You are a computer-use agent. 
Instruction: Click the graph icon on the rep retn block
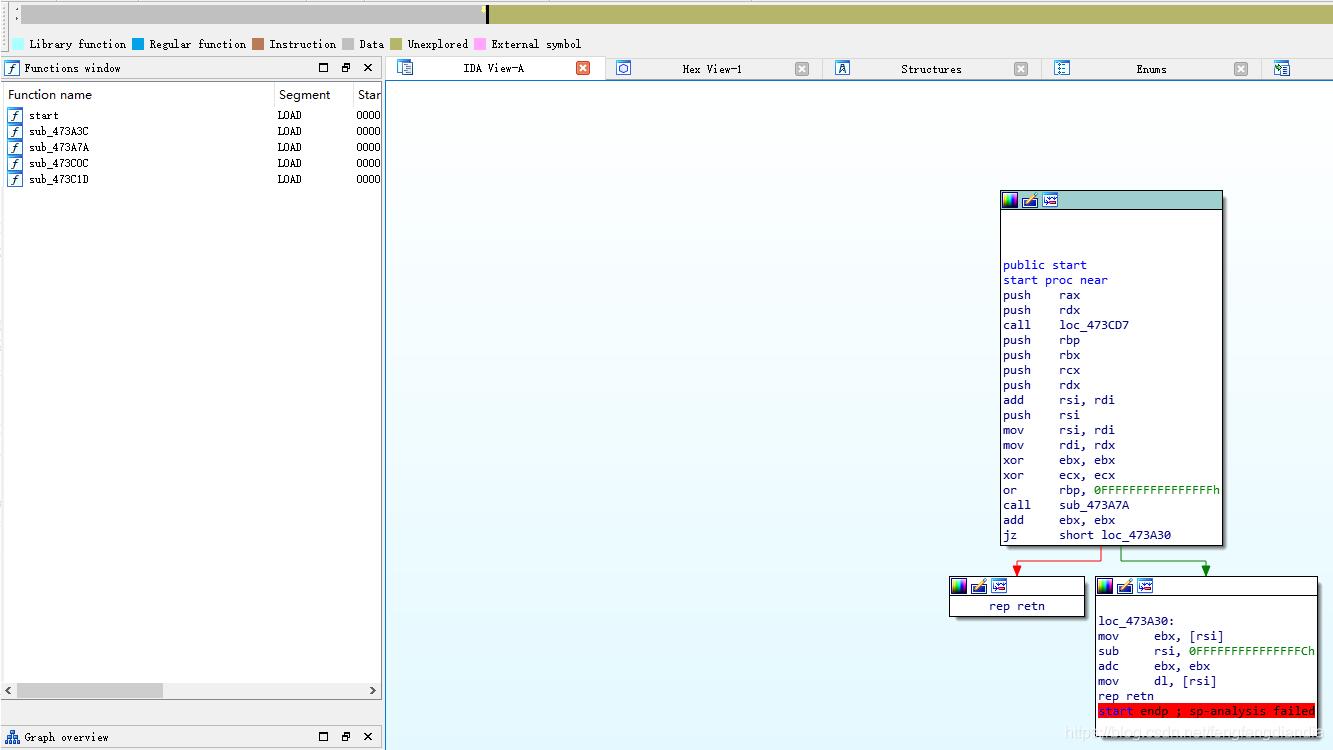click(x=998, y=586)
